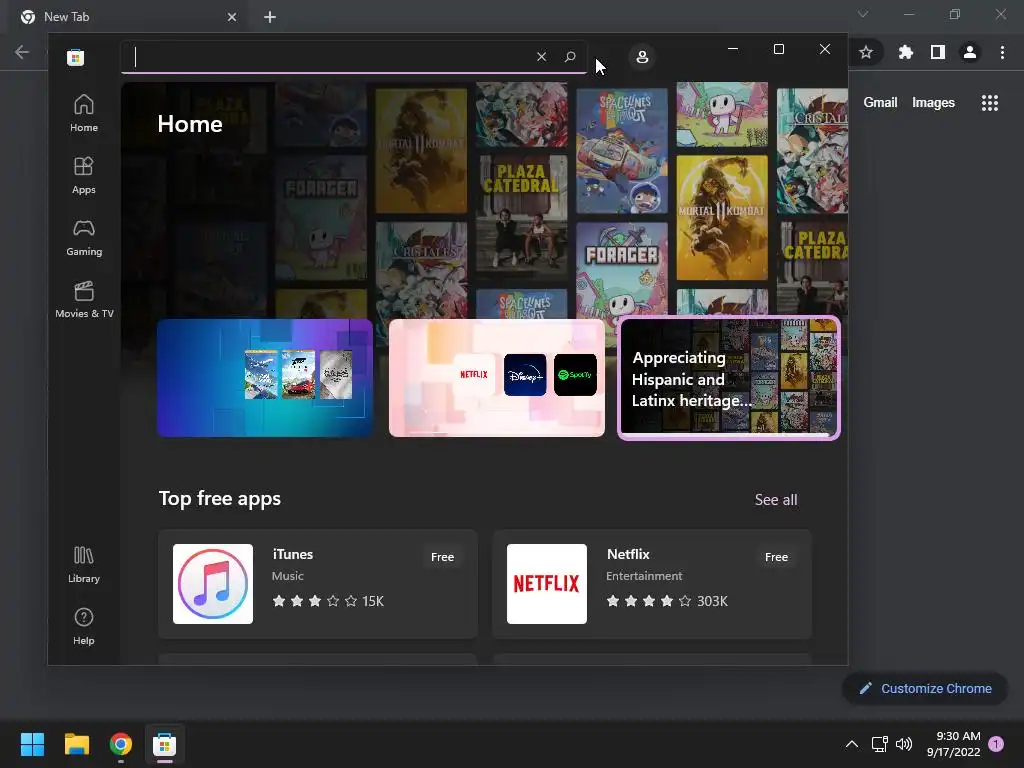
Task: Open Chrome extensions puzzle icon
Action: coord(906,52)
